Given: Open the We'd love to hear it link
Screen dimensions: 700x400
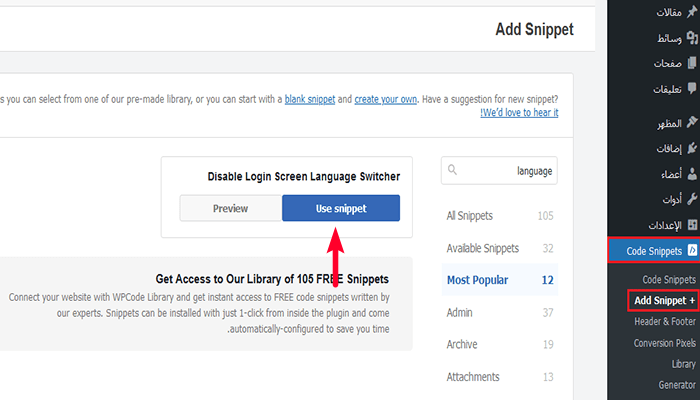Looking at the screenshot, I should [x=519, y=112].
